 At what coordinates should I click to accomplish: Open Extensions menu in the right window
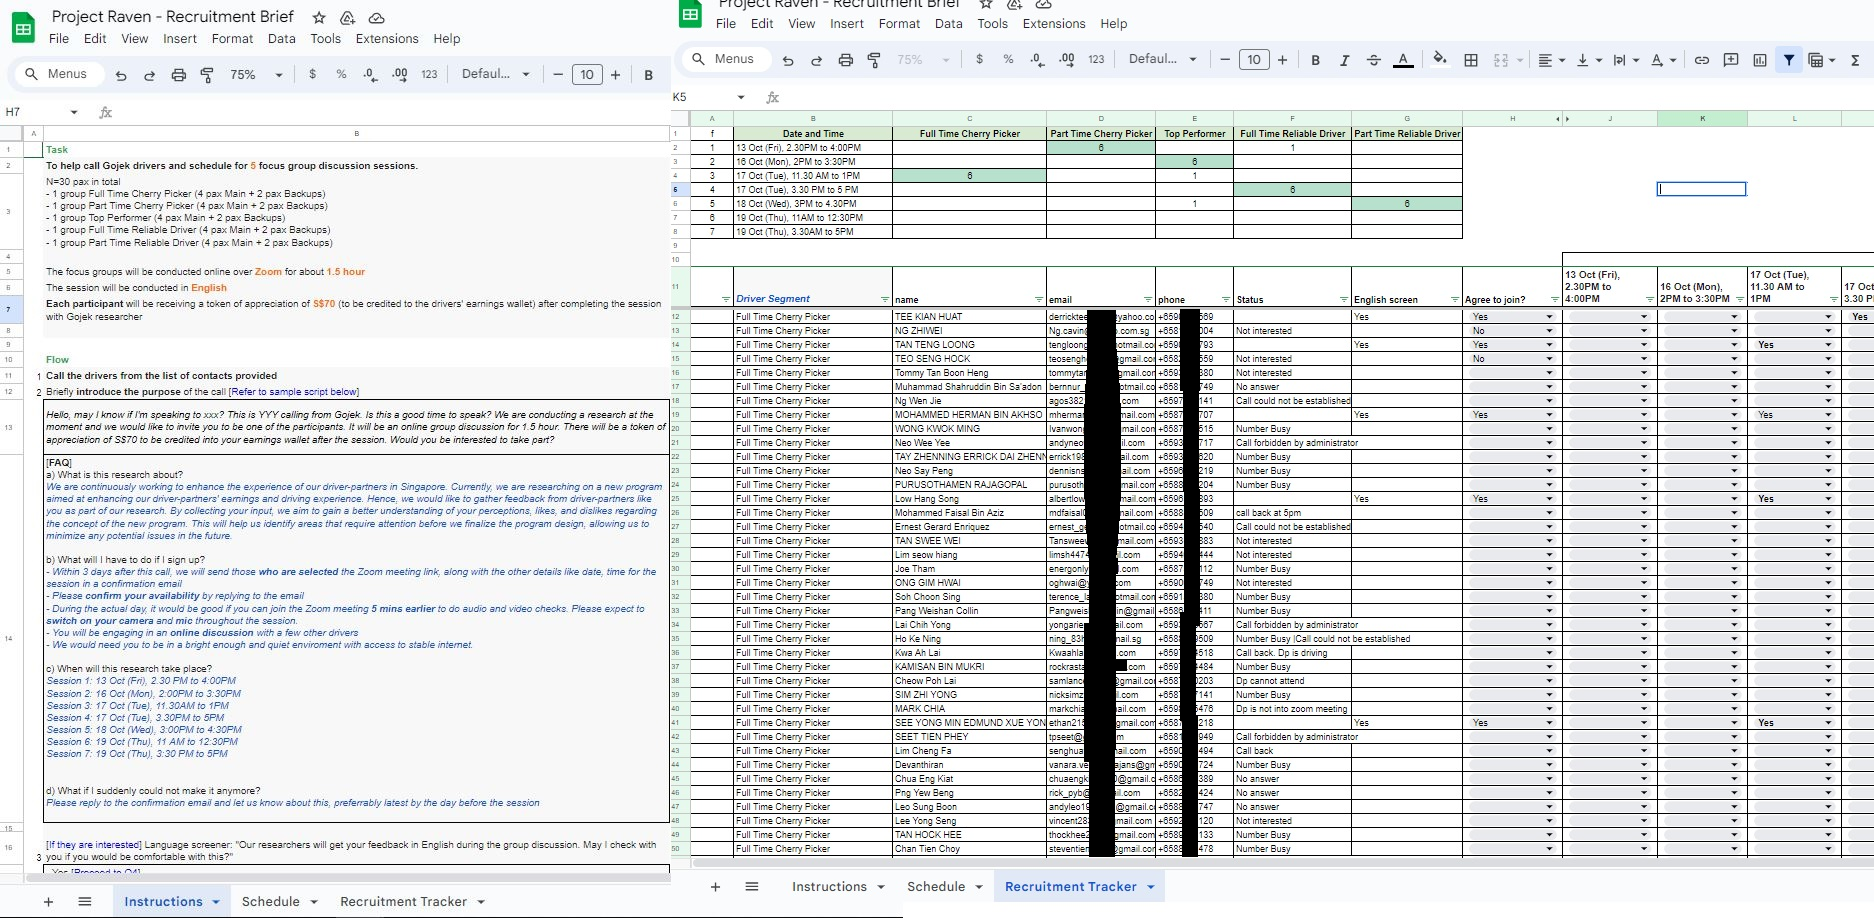click(1053, 24)
